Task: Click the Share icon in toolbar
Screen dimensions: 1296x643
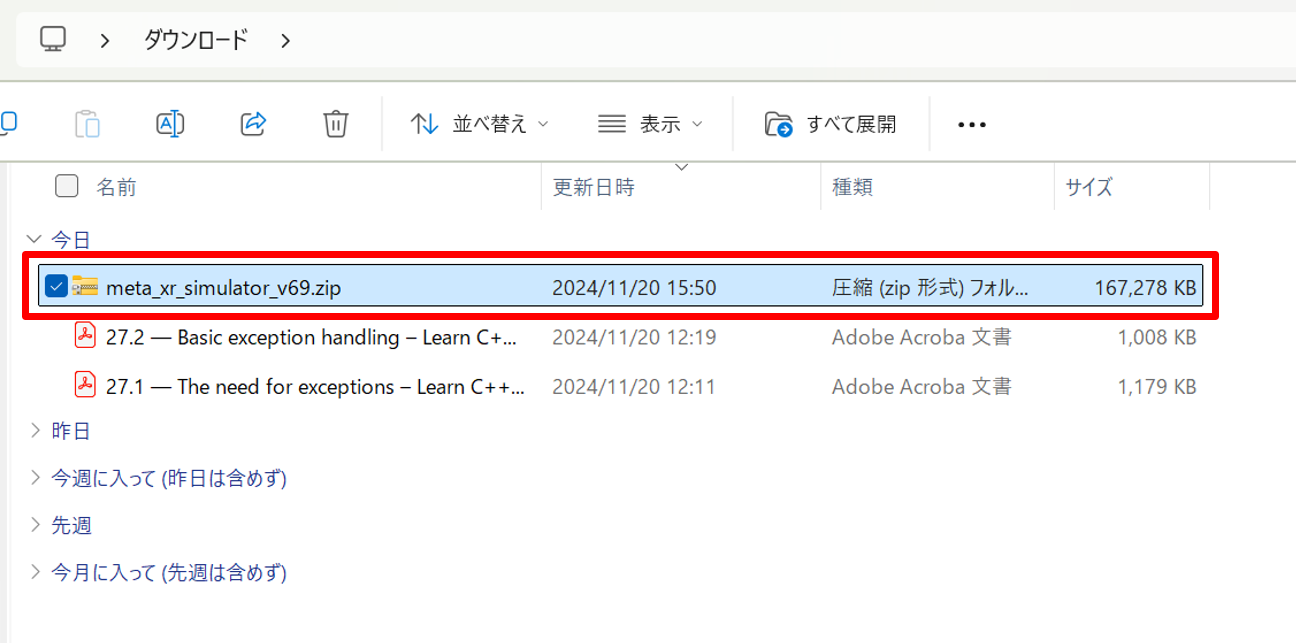Action: (253, 124)
